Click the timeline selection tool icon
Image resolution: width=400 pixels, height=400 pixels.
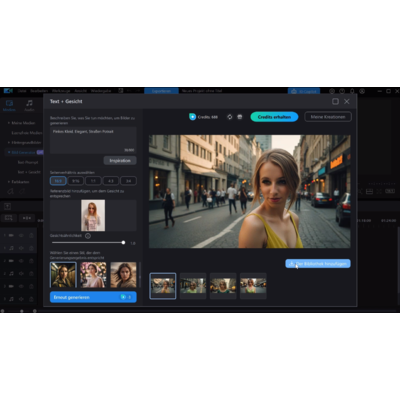pos(9,218)
